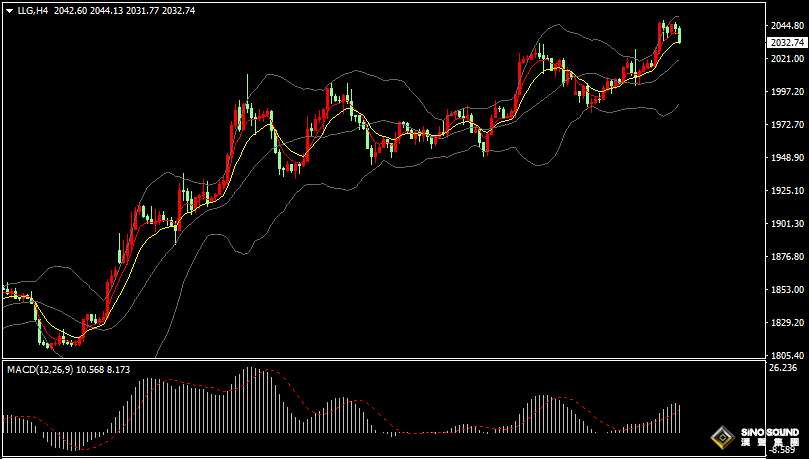Click the 1805.40 price axis label
The image size is (809, 459).
tap(787, 356)
